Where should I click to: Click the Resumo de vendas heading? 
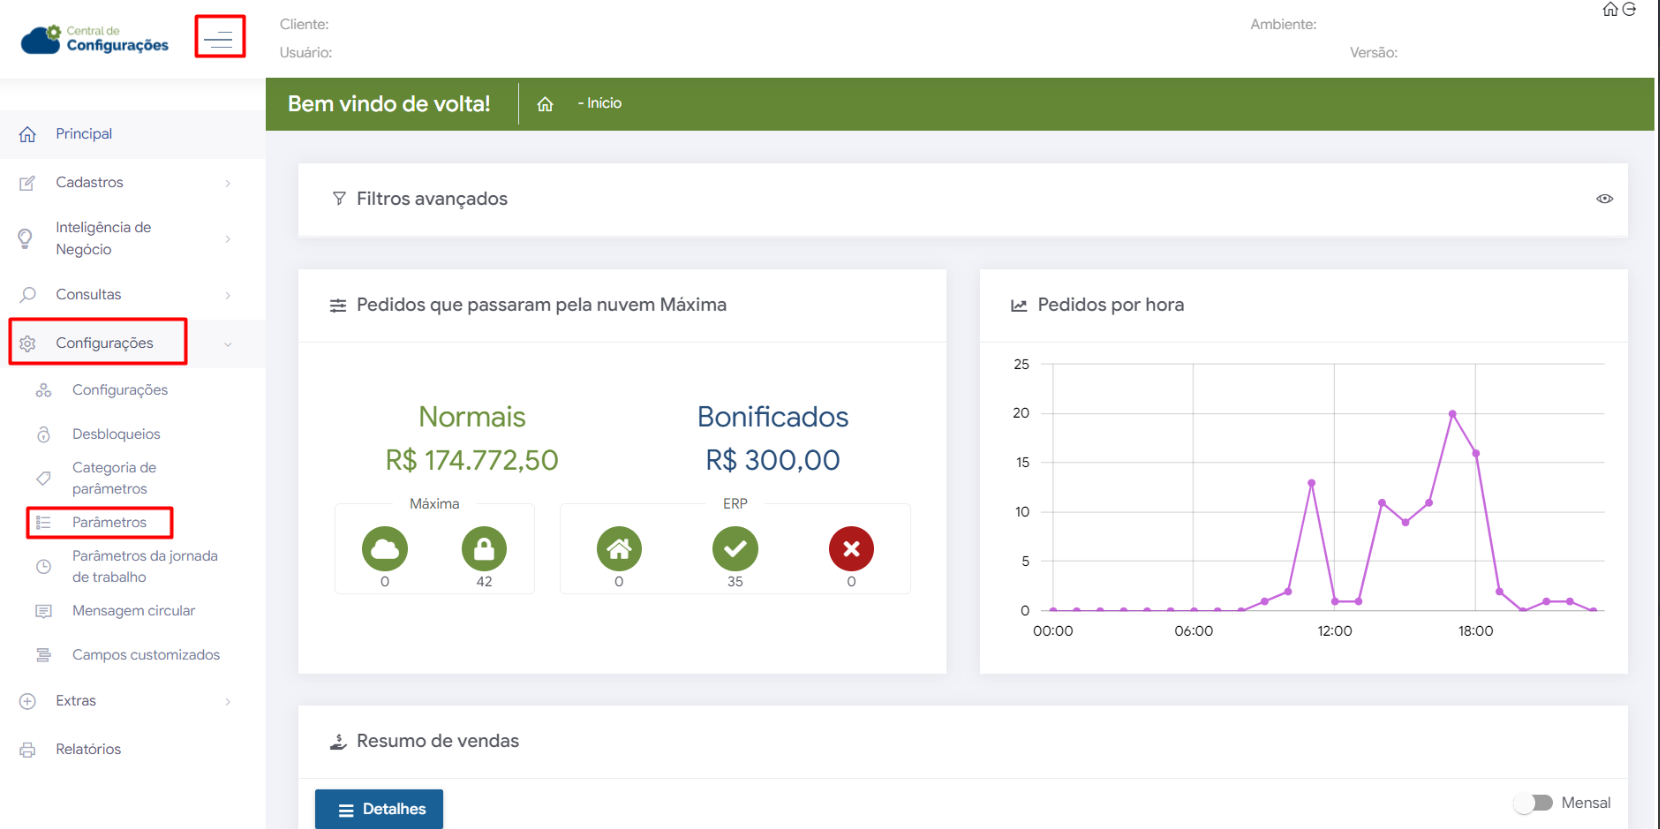click(438, 741)
